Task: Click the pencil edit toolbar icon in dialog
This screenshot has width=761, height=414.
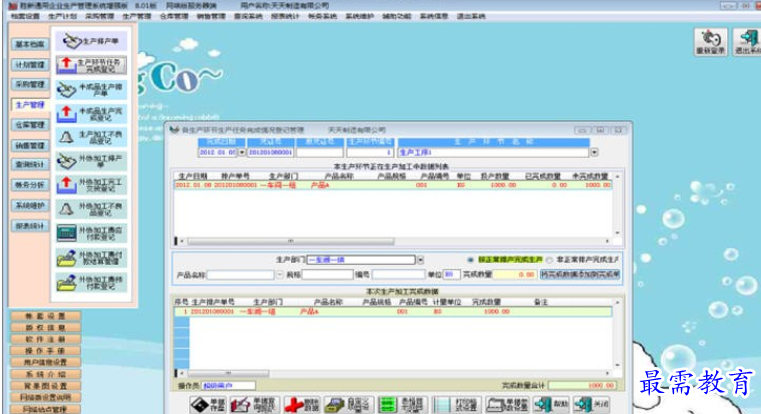Action: [253, 404]
